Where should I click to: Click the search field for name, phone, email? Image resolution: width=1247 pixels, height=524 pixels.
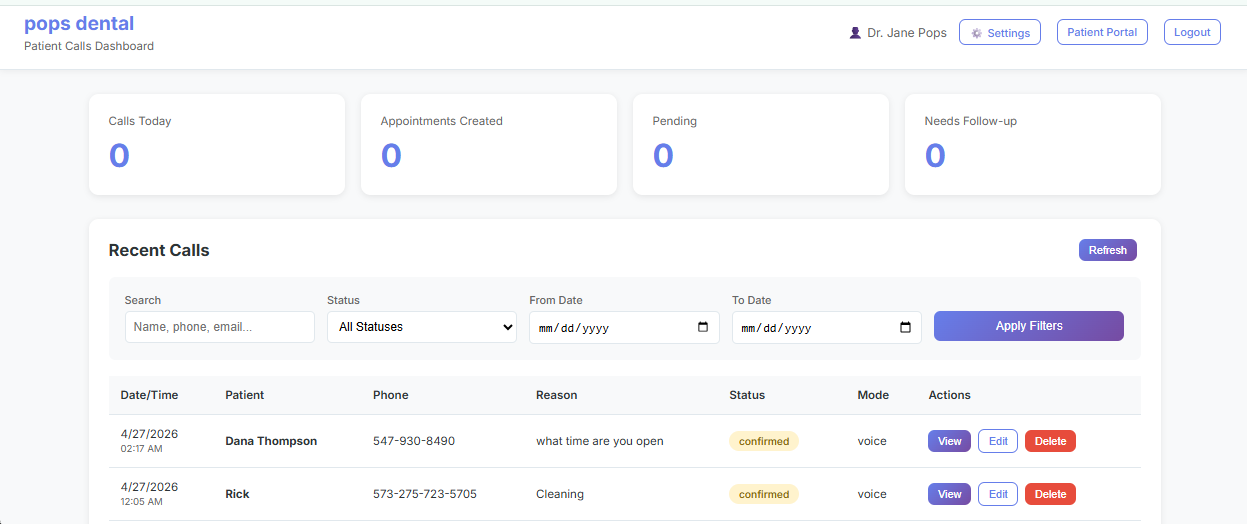click(x=219, y=327)
